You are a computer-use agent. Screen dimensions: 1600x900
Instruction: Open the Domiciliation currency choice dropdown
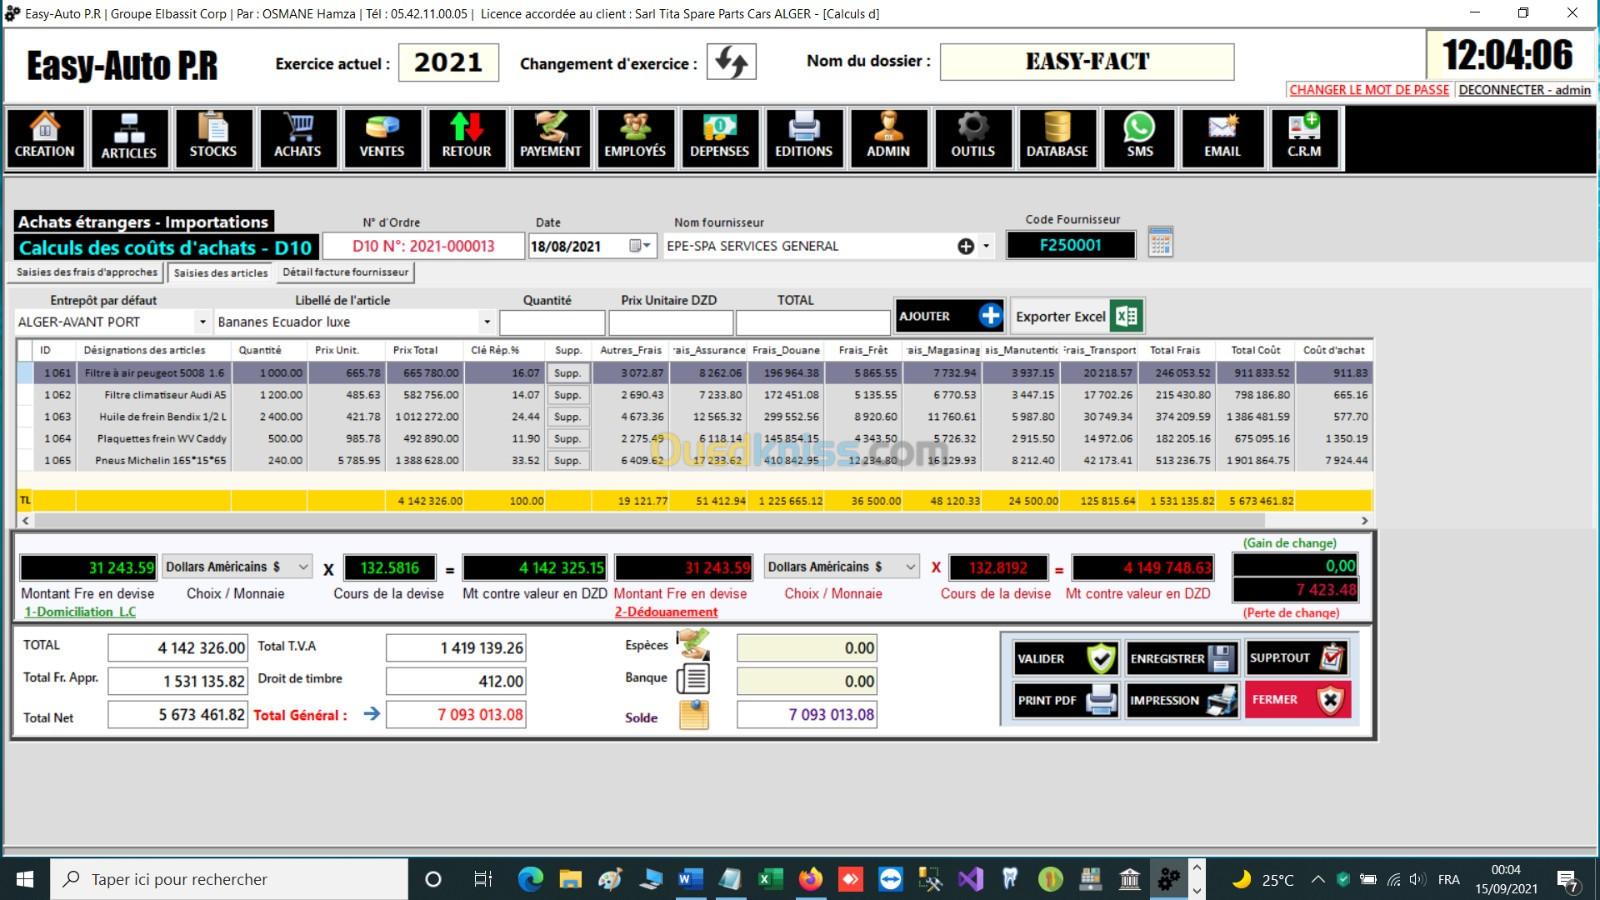[x=303, y=567]
